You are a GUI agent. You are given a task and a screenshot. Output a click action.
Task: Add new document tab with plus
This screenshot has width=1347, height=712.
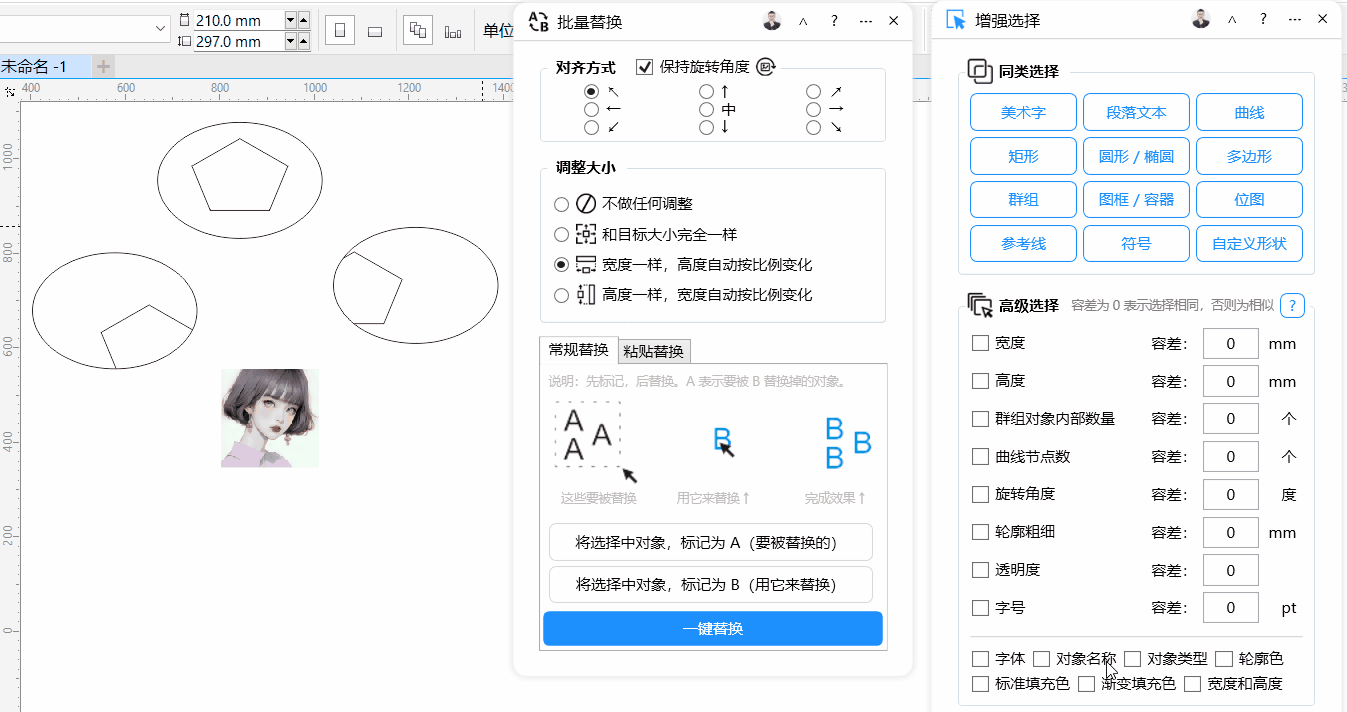point(103,67)
